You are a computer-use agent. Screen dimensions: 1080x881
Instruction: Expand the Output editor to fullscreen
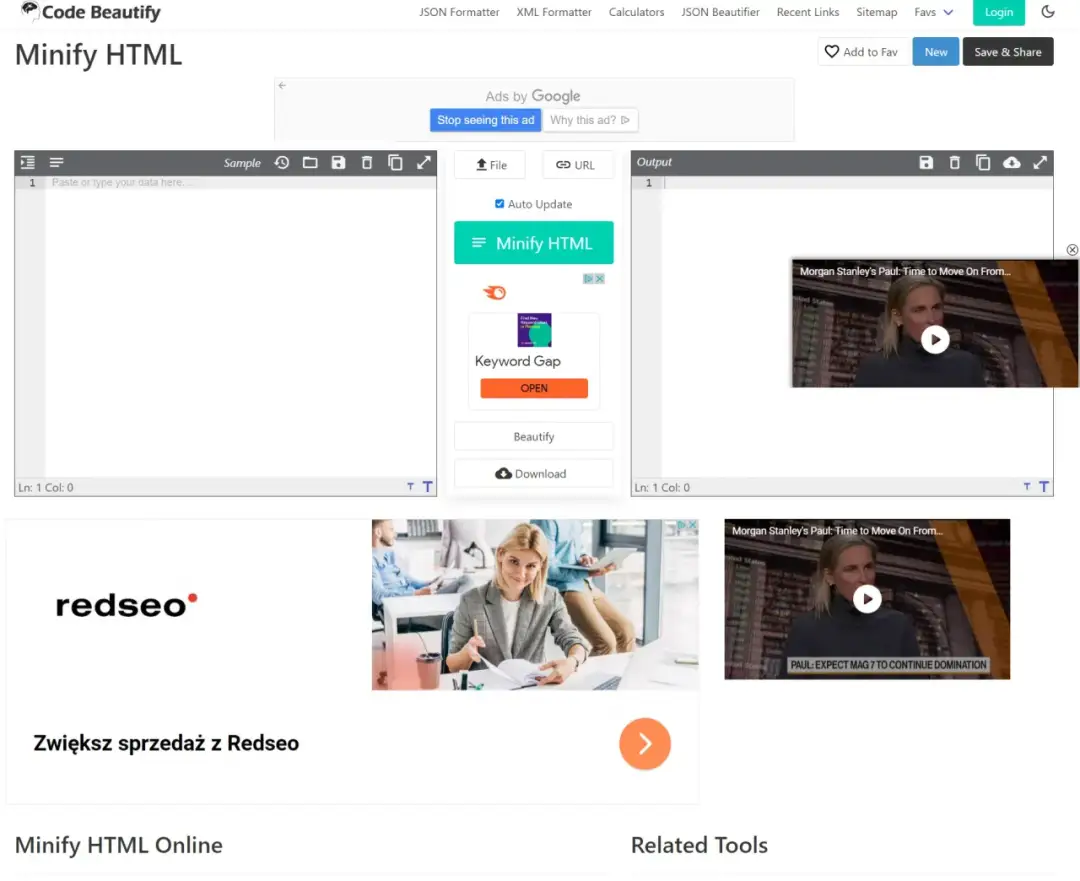(1040, 162)
